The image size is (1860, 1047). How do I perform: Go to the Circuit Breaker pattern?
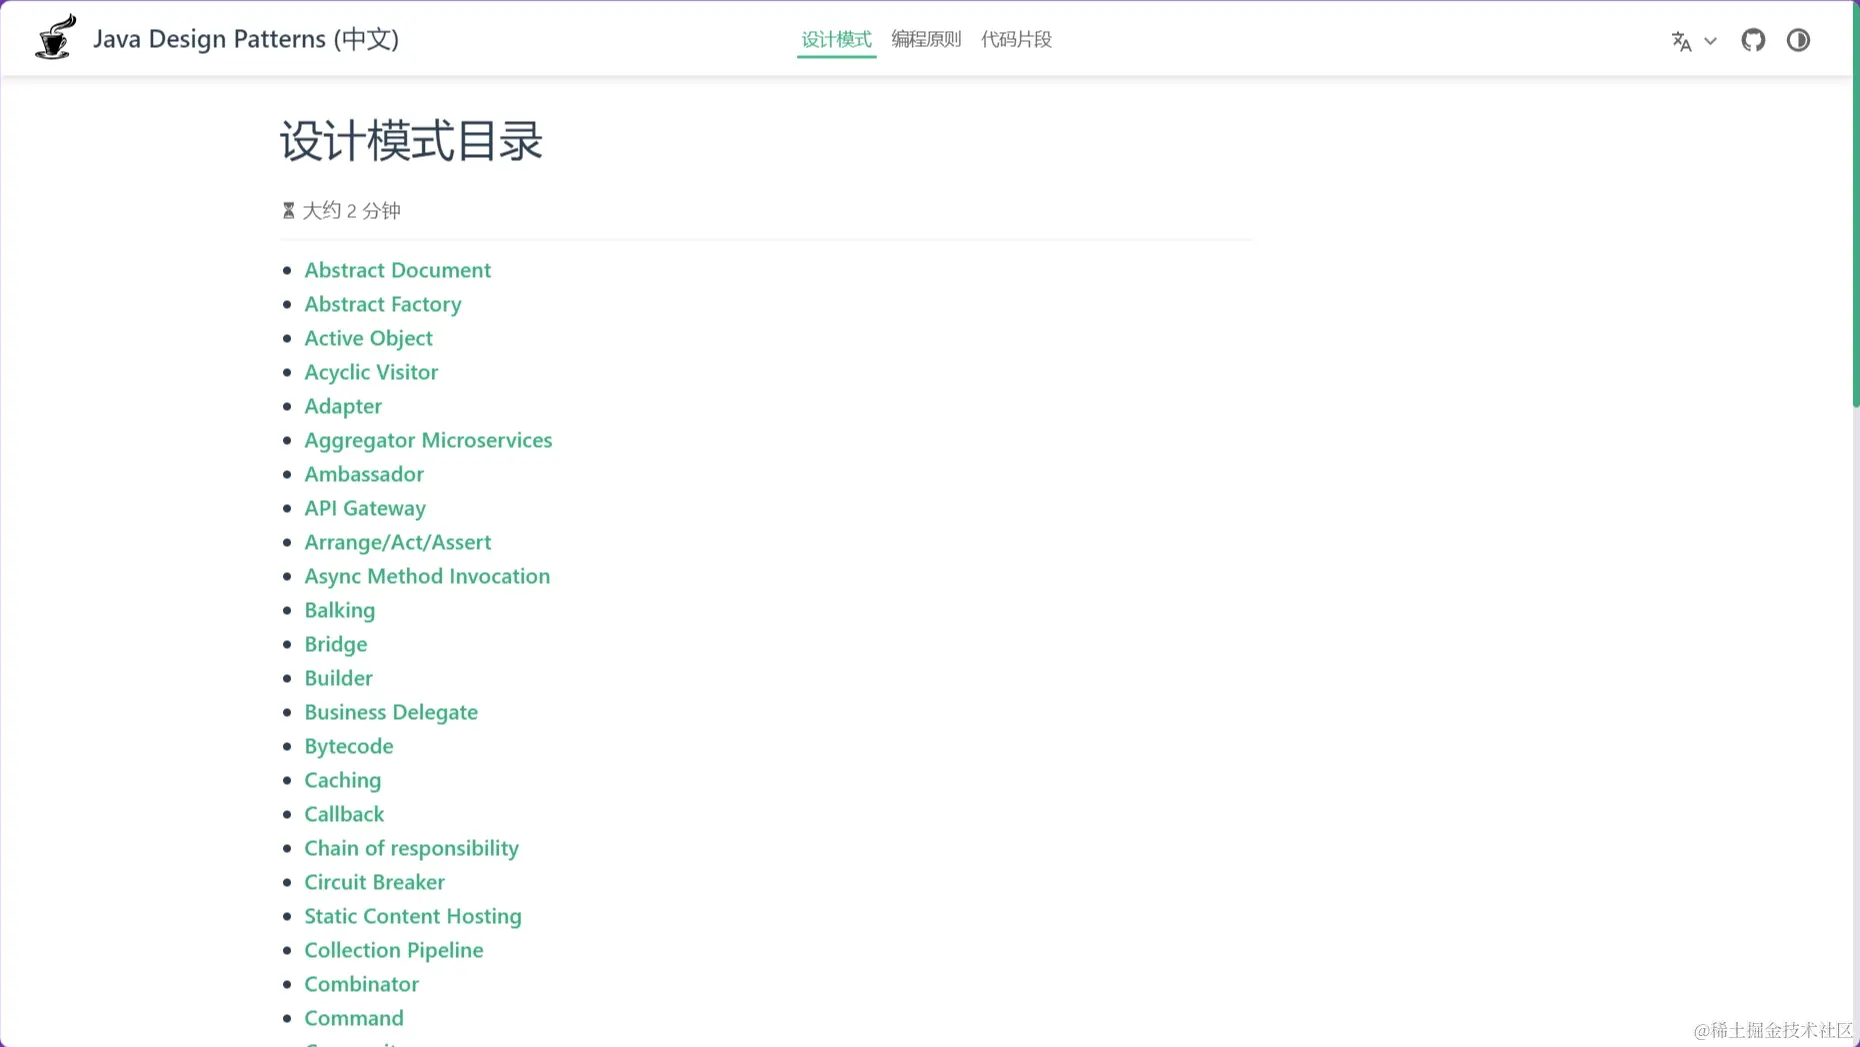[375, 882]
